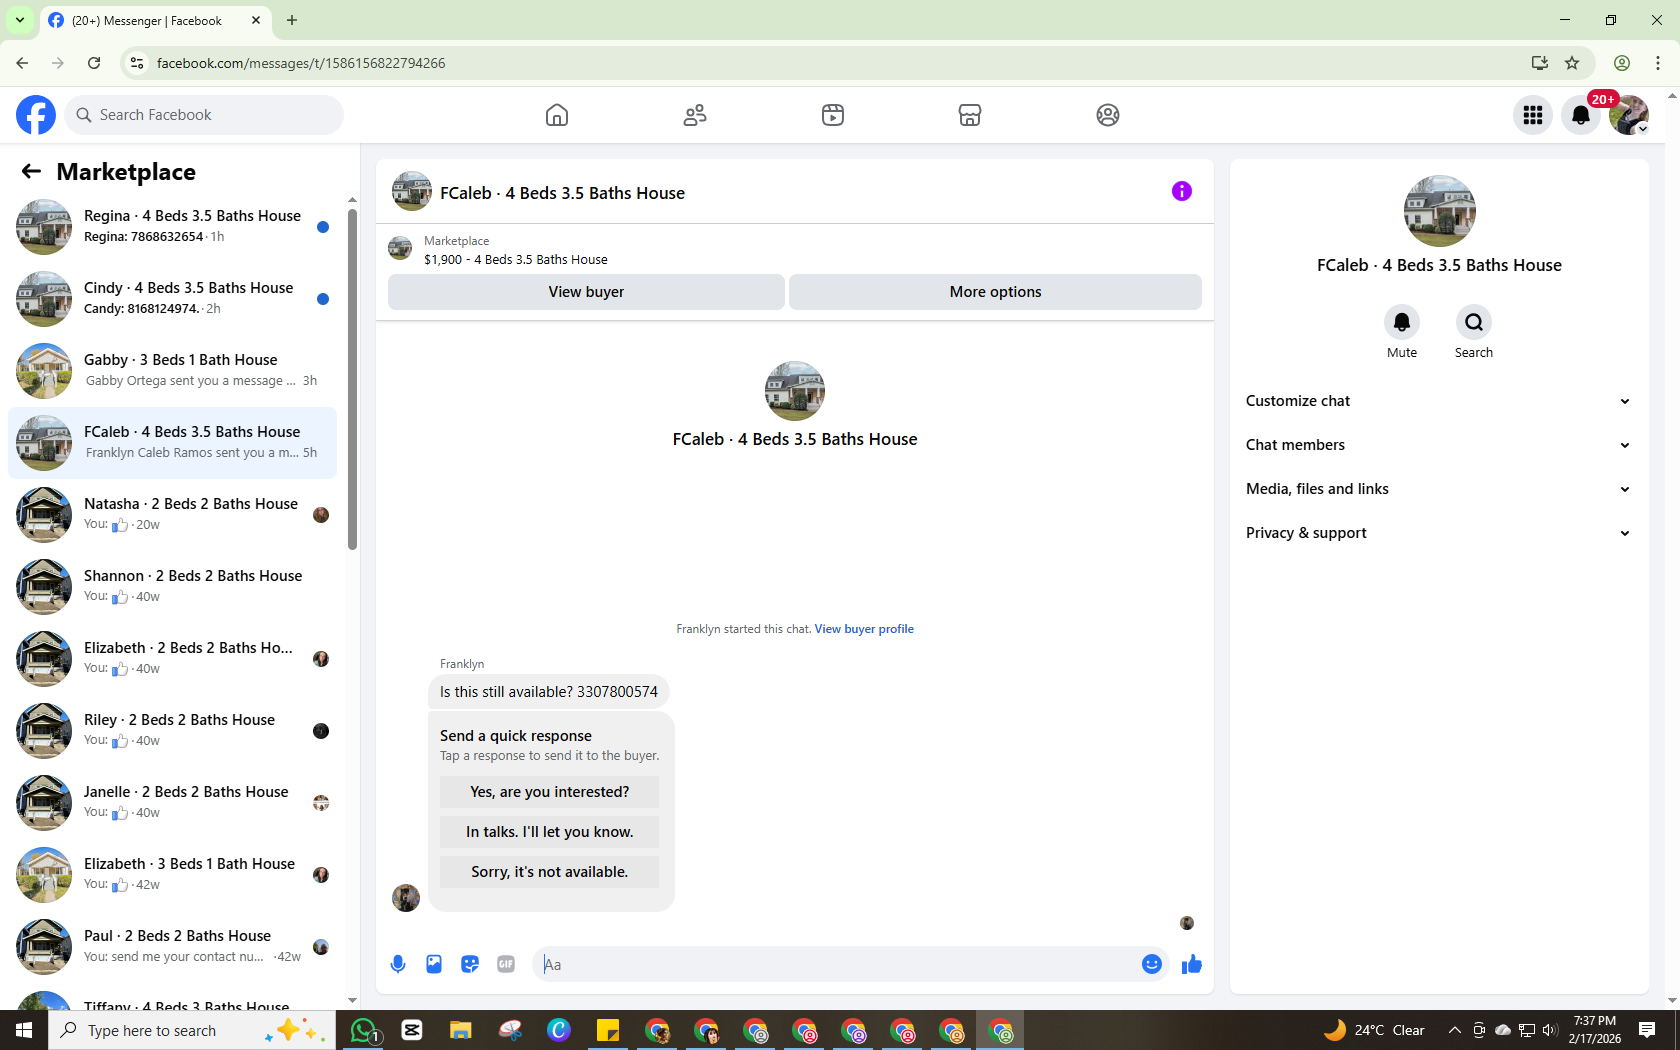
Task: Bookmark this tab with the star icon
Action: pyautogui.click(x=1572, y=63)
